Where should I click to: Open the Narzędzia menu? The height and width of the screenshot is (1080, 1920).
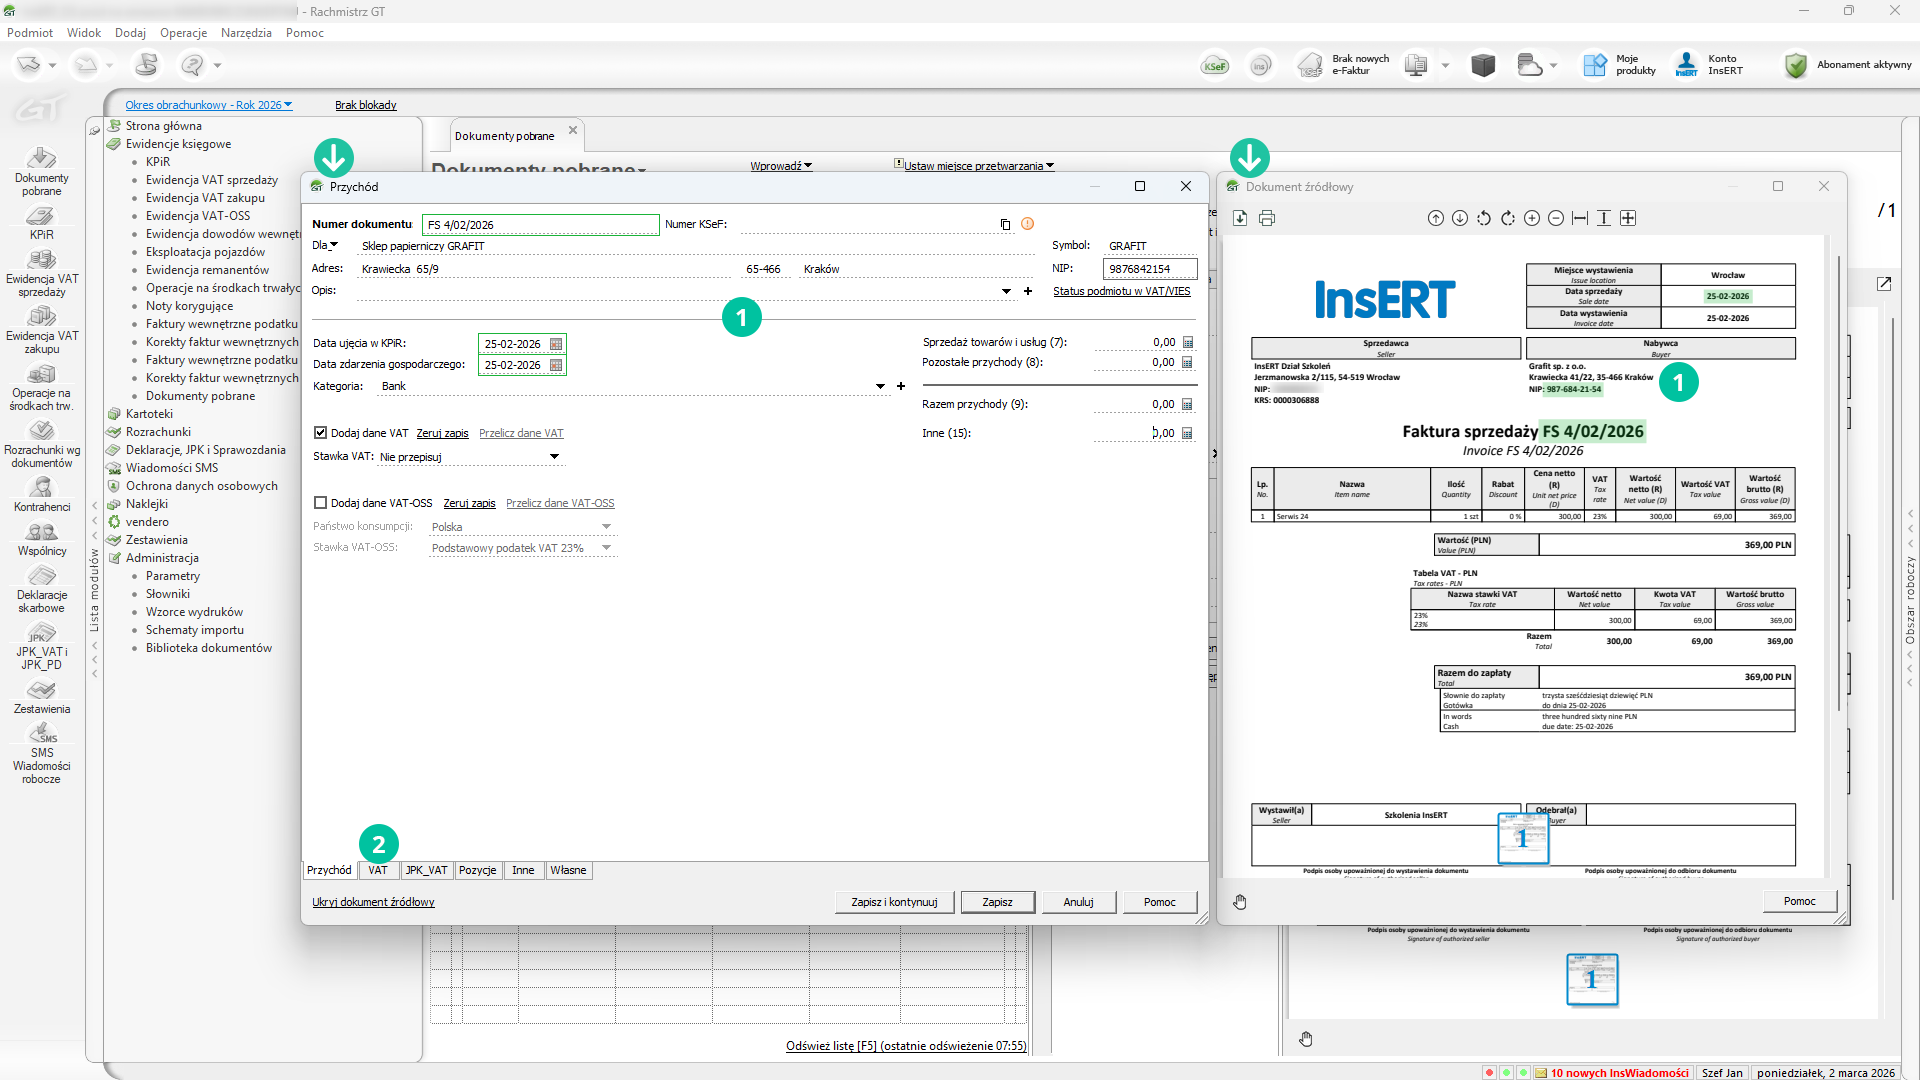point(246,33)
